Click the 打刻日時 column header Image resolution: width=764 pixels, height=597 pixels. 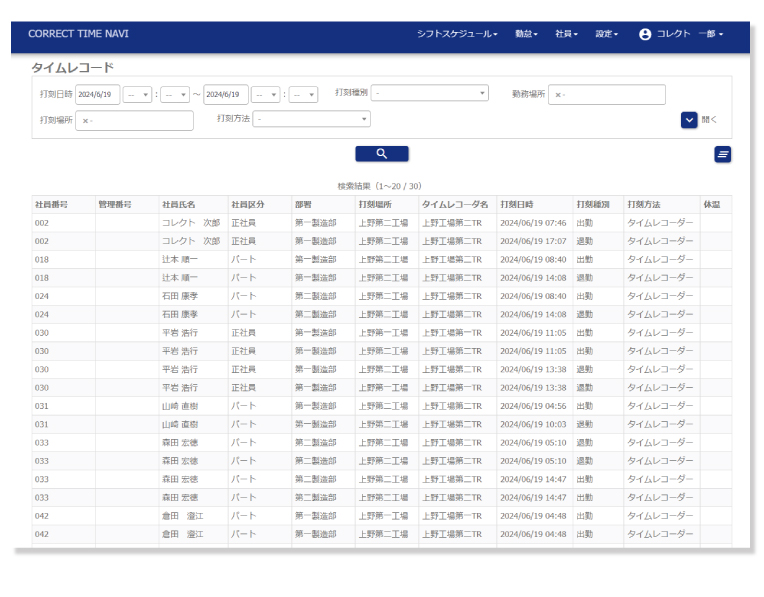point(517,204)
